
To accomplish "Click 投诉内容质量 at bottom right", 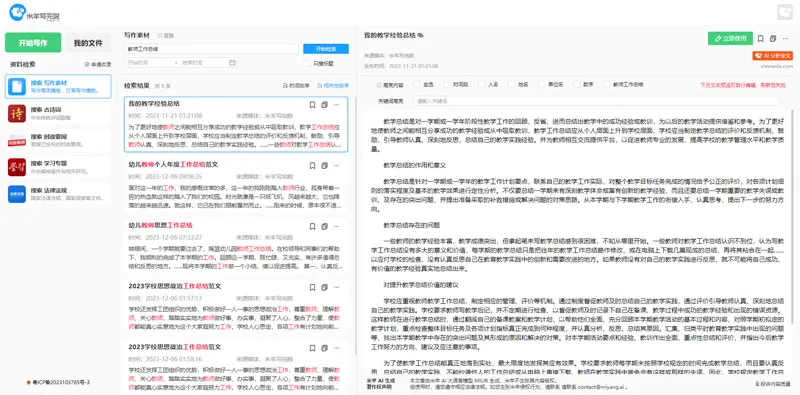I will pyautogui.click(x=773, y=383).
